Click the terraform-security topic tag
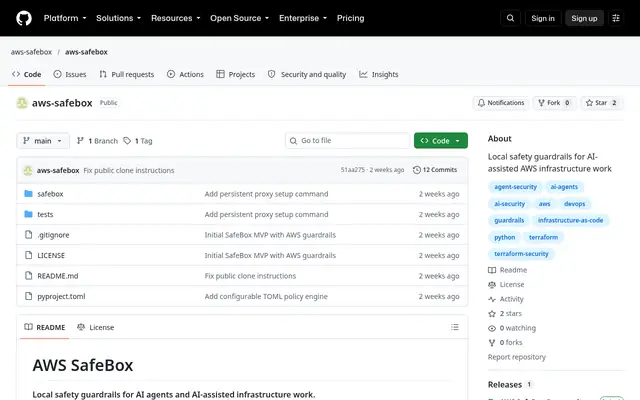This screenshot has width=640, height=400. tap(521, 254)
